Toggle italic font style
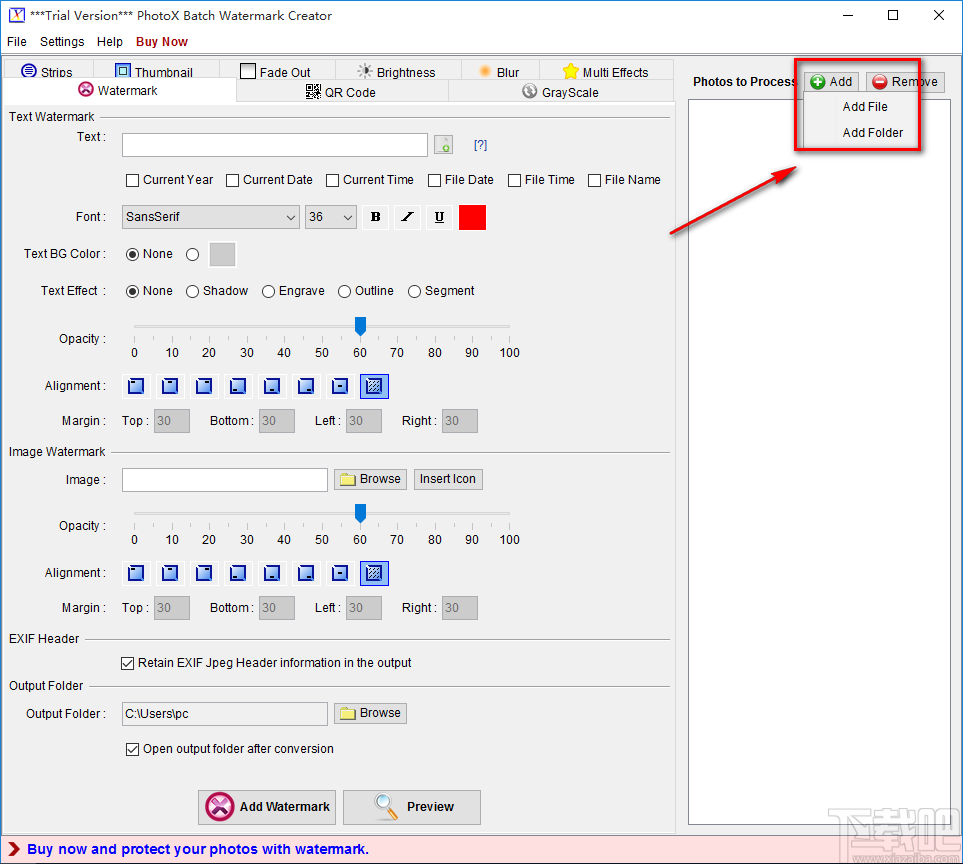 pyautogui.click(x=407, y=217)
